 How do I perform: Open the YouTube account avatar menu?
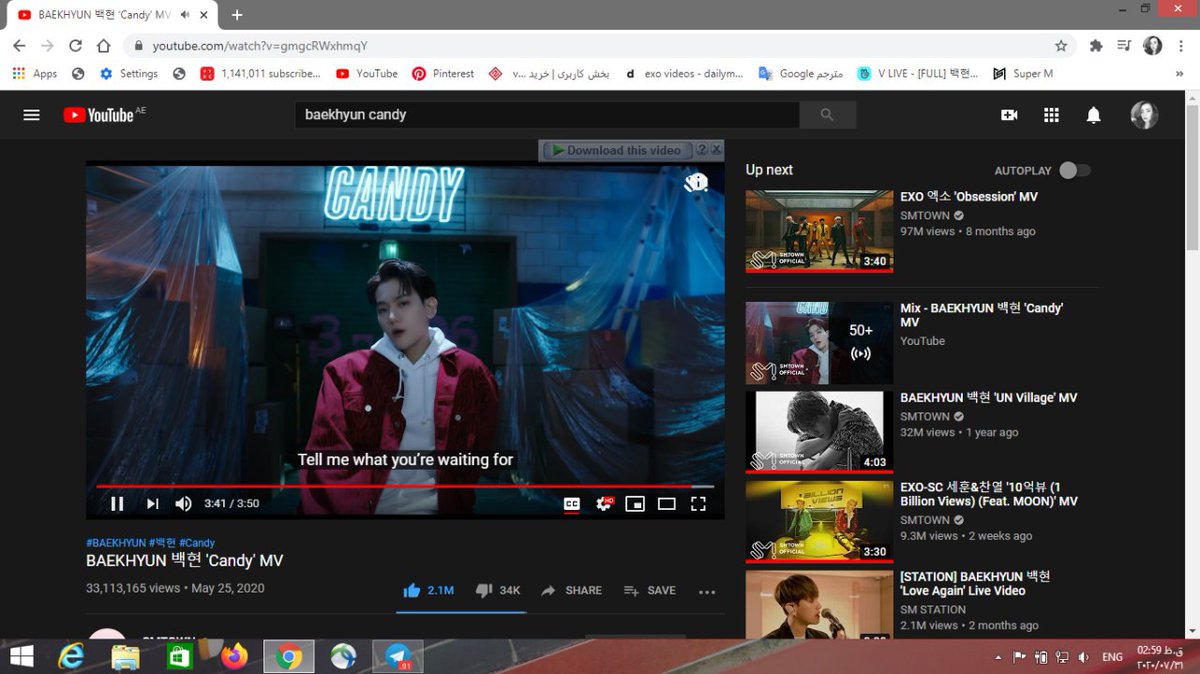pos(1144,115)
